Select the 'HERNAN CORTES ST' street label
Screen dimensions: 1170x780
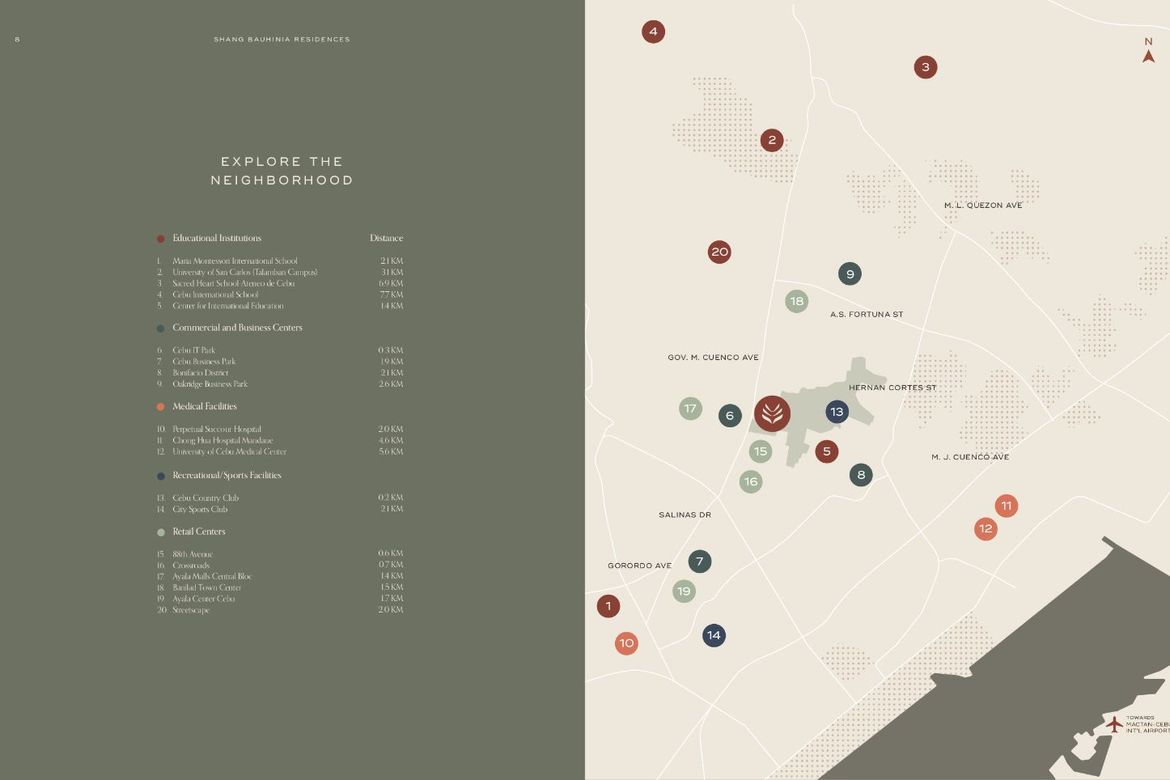[892, 387]
